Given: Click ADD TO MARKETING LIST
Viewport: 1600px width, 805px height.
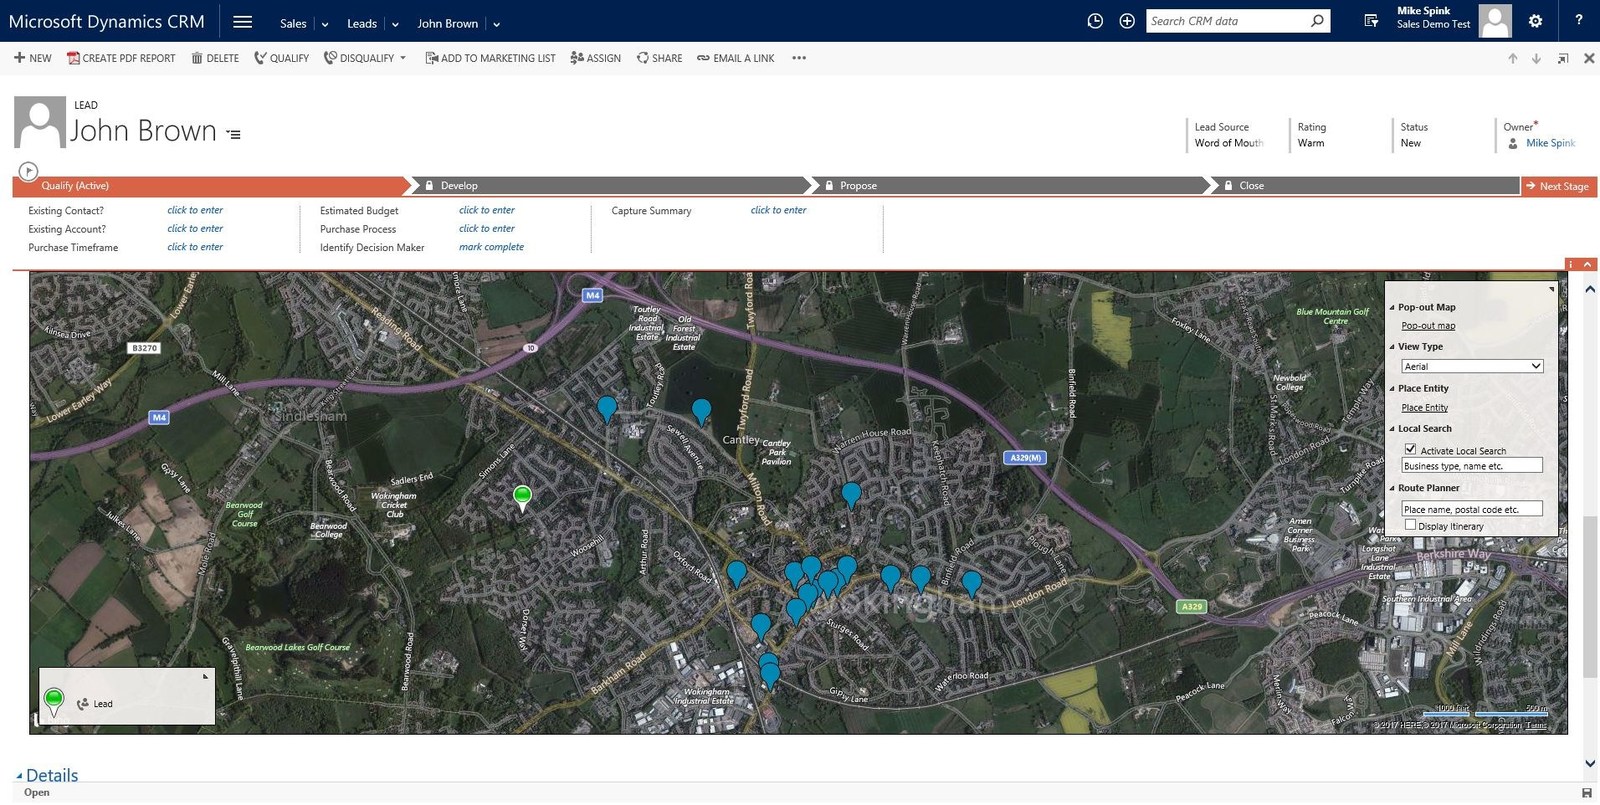Looking at the screenshot, I should click(x=490, y=58).
